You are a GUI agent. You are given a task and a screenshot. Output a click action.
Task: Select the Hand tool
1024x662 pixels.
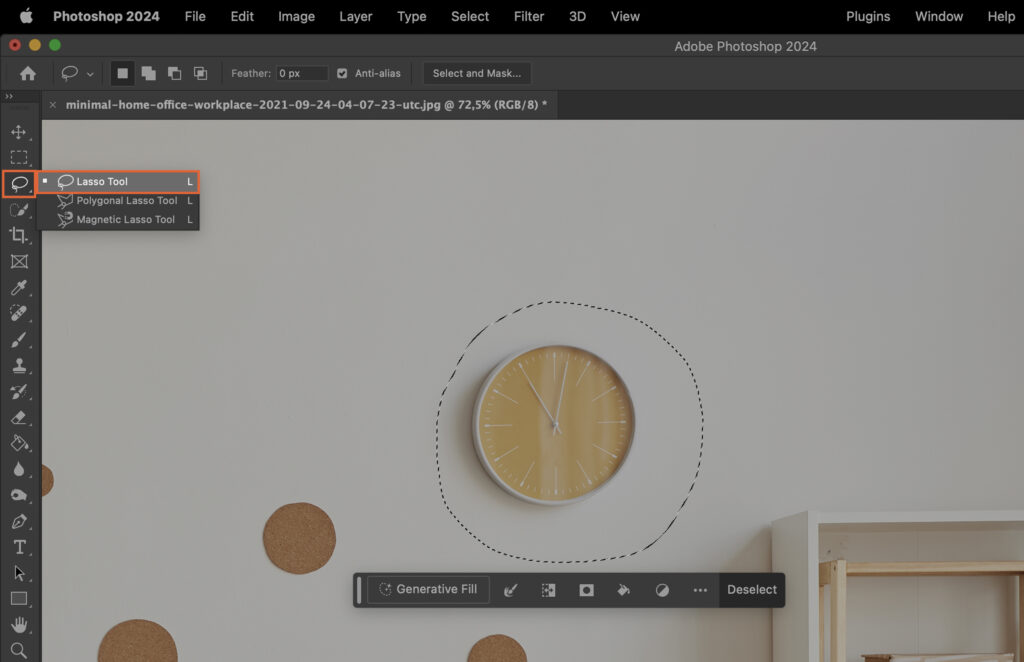tap(18, 625)
